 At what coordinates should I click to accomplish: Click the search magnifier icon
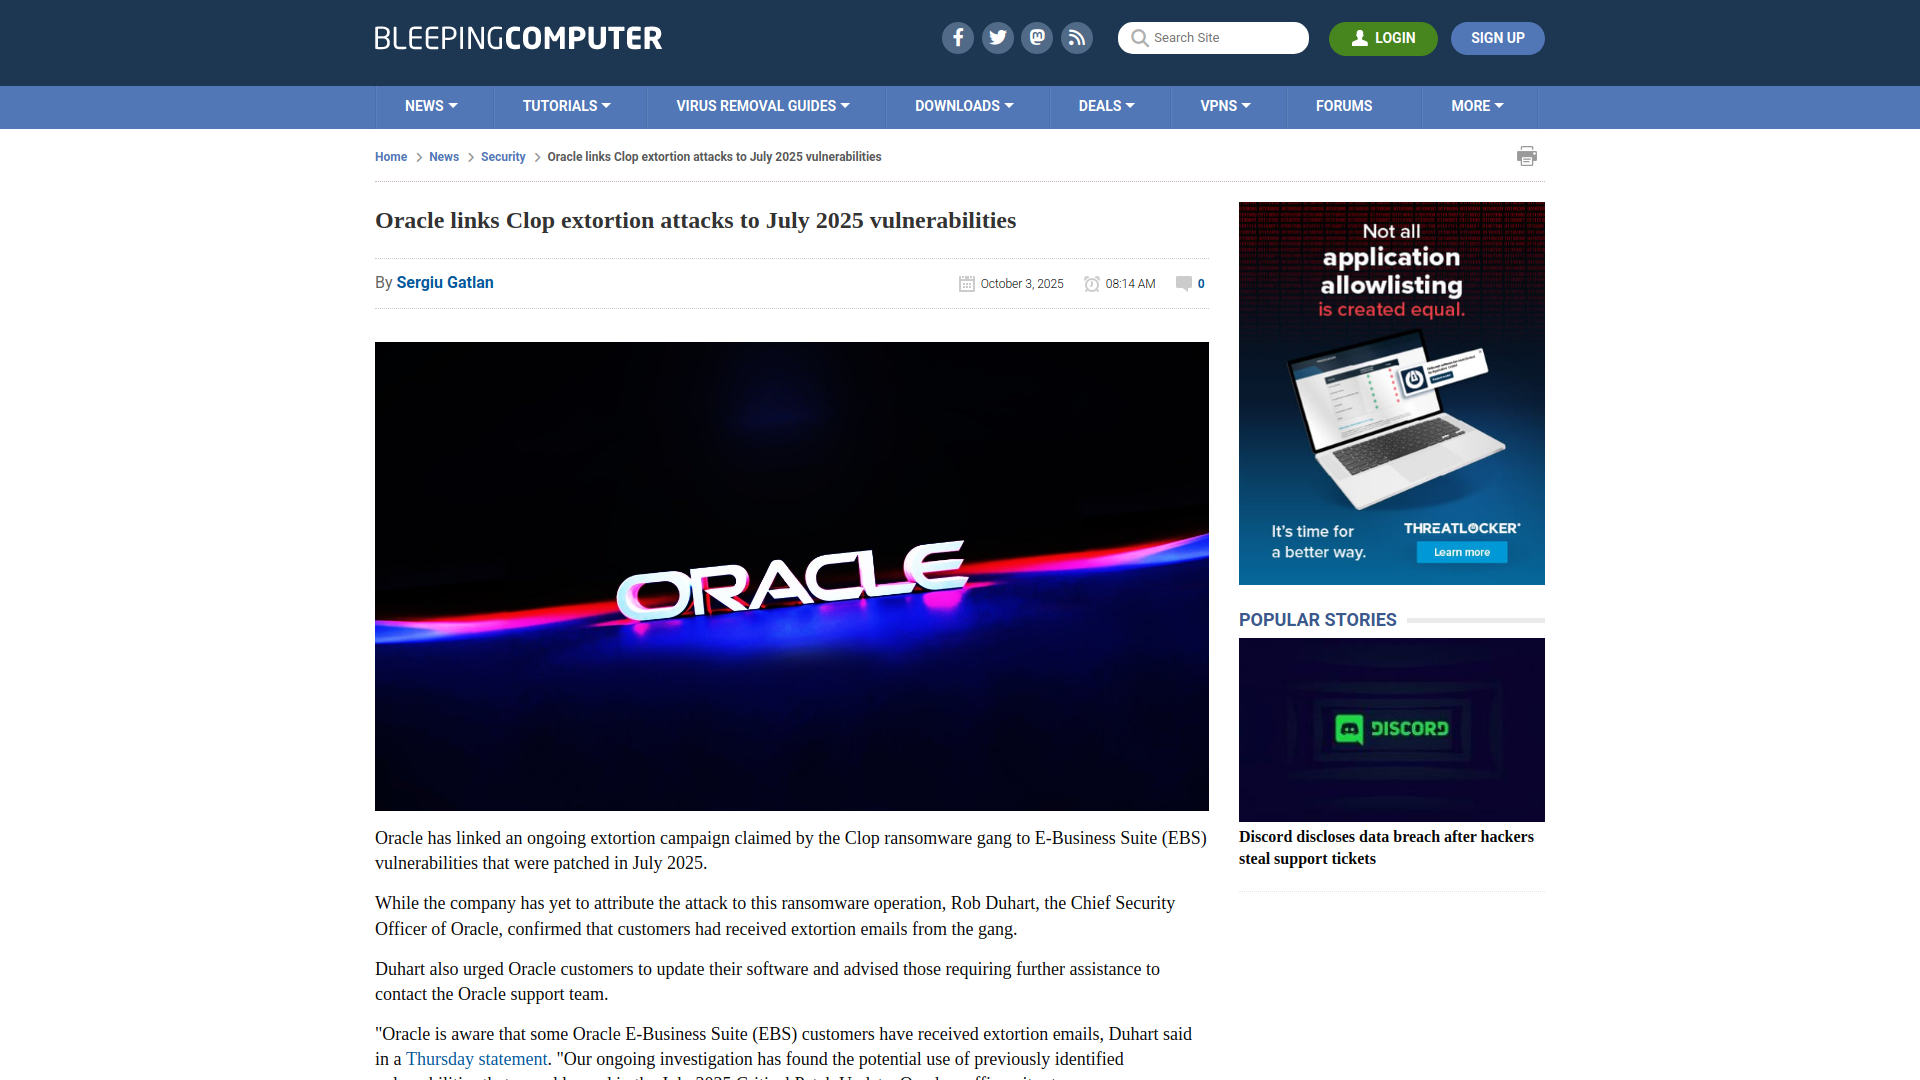tap(1139, 38)
